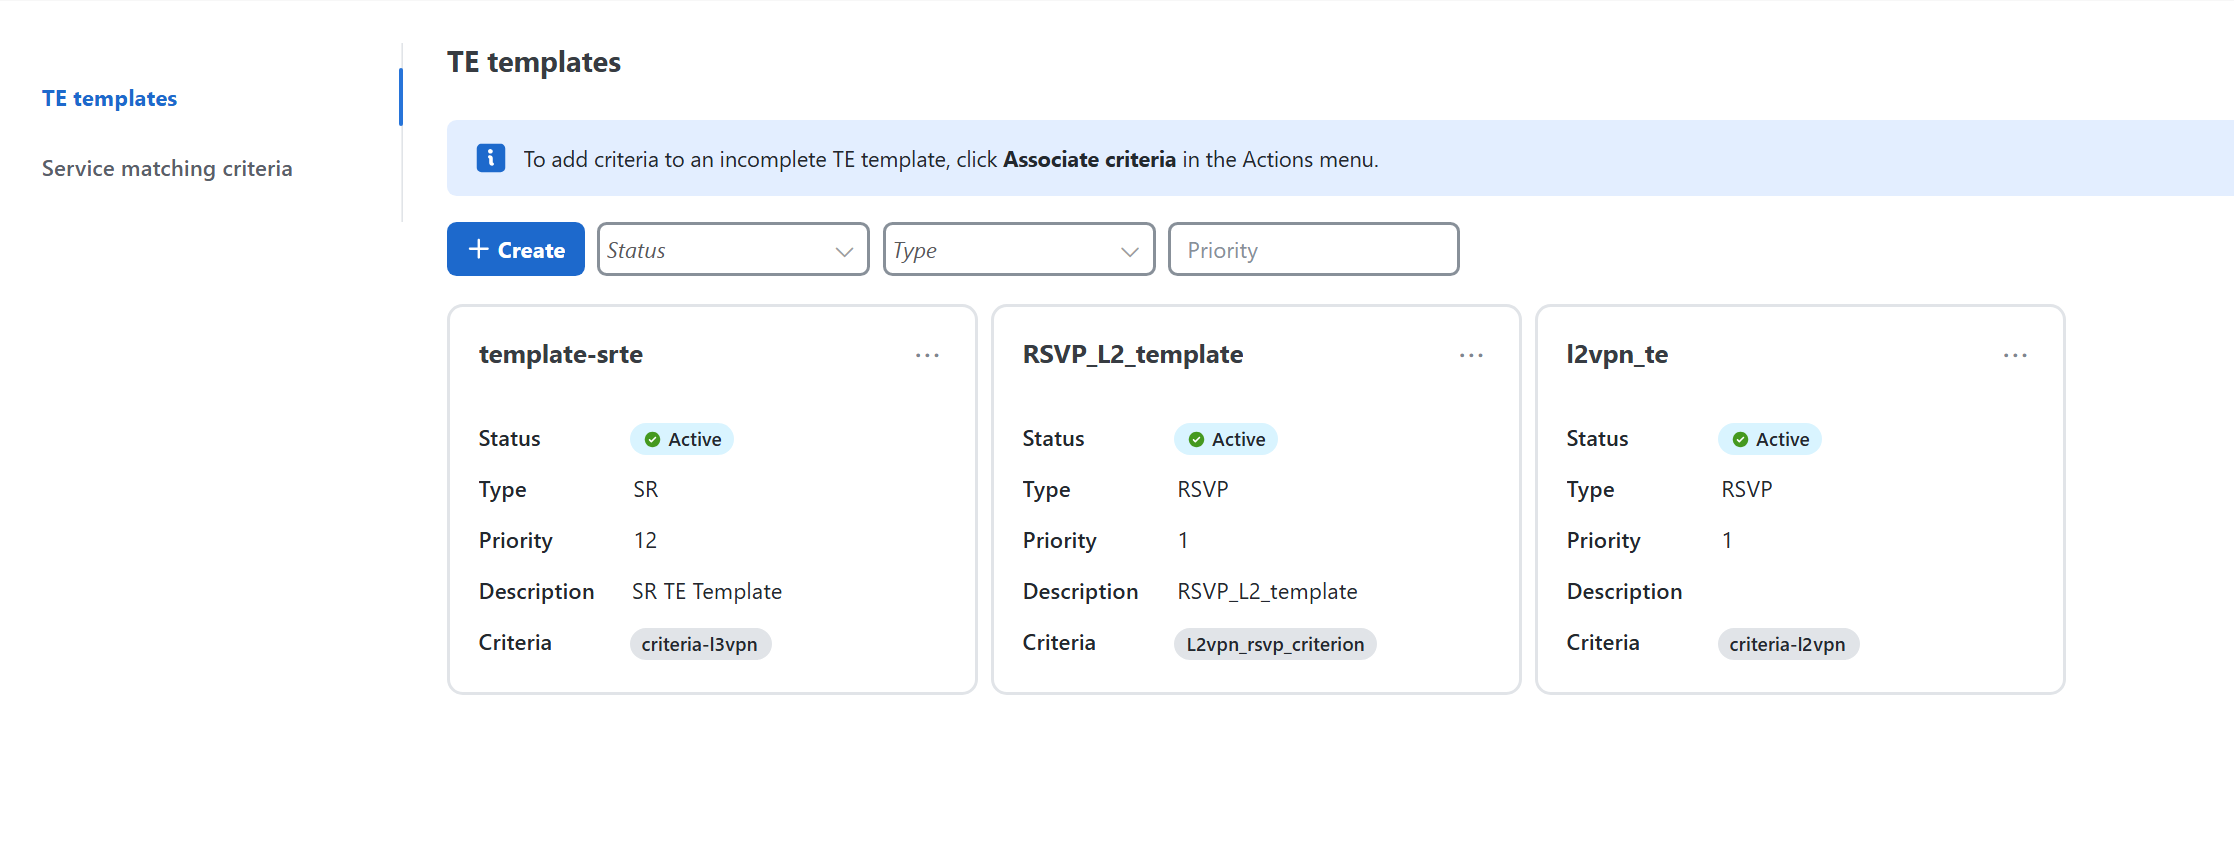Switch to Service matching criteria tab
Screen dimensions: 2234x864
167,168
